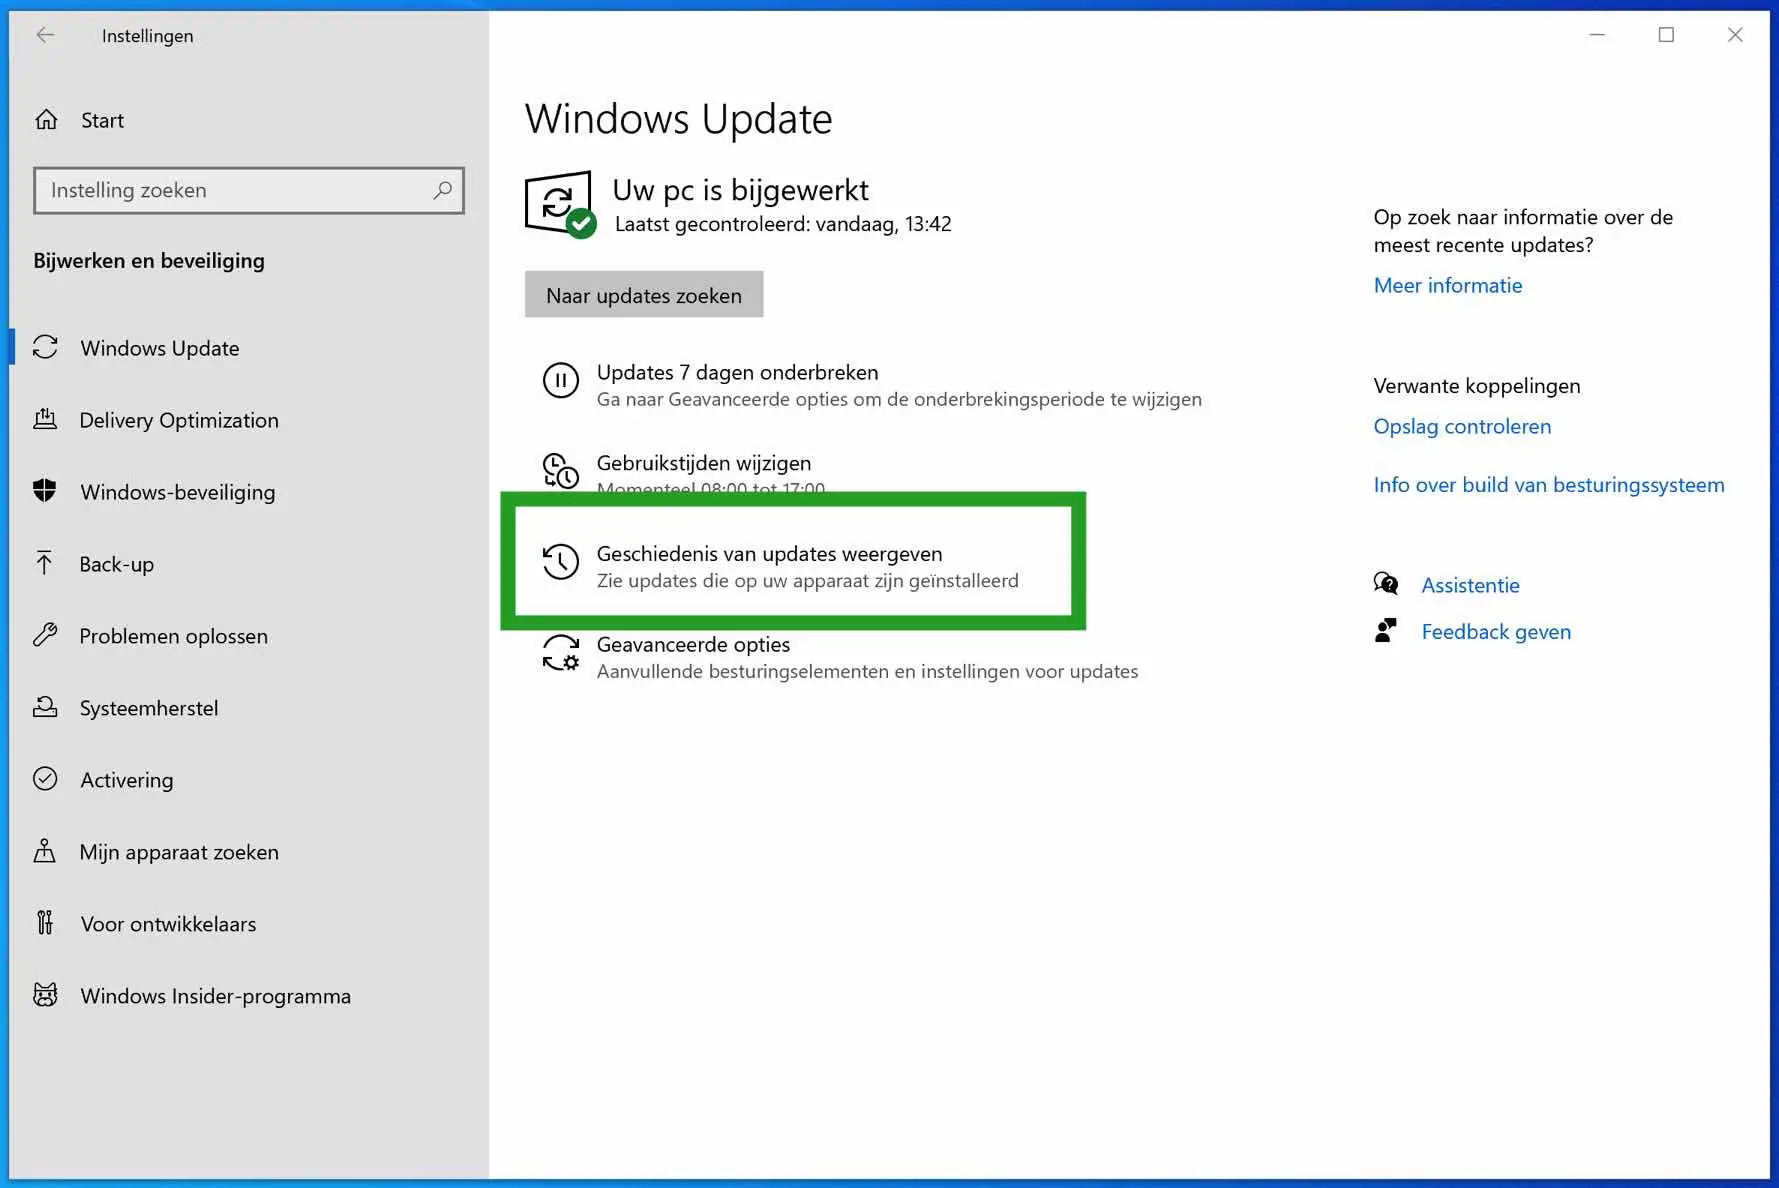This screenshot has width=1779, height=1188.
Task: Maximize the Instellingen window
Action: [x=1666, y=35]
